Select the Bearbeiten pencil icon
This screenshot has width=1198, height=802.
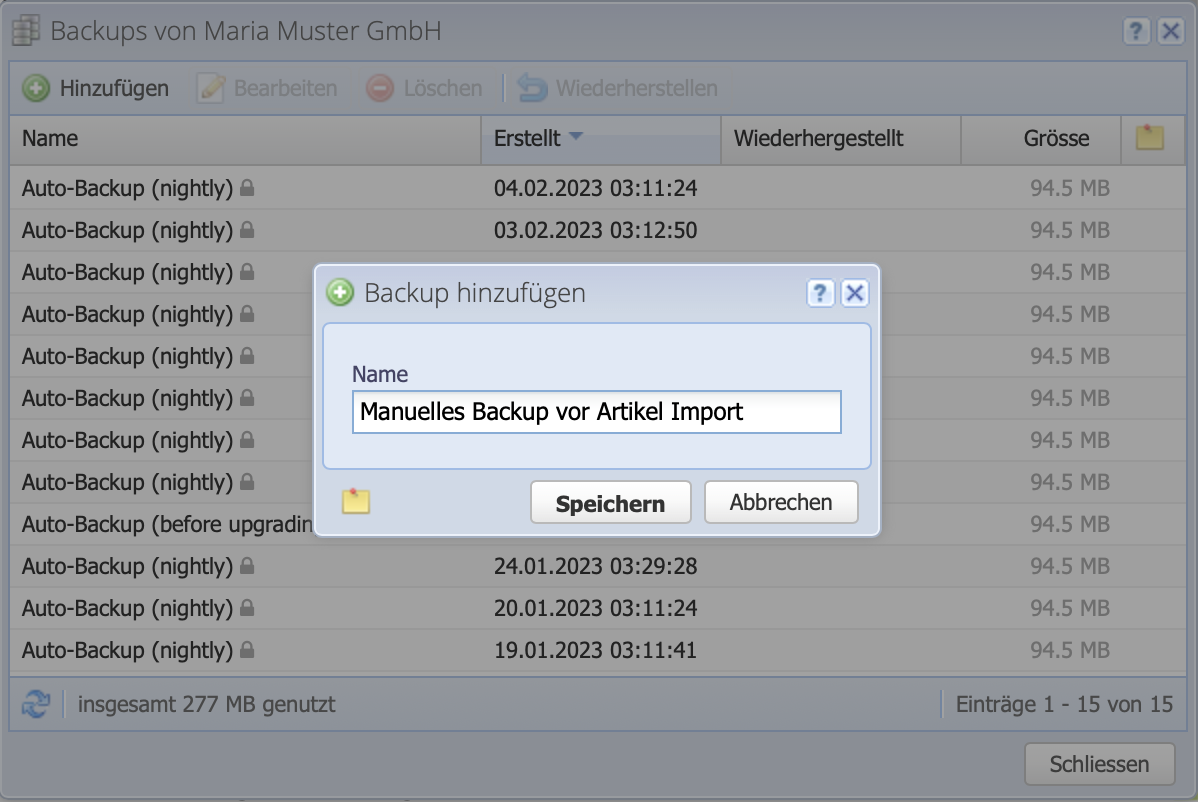(209, 88)
